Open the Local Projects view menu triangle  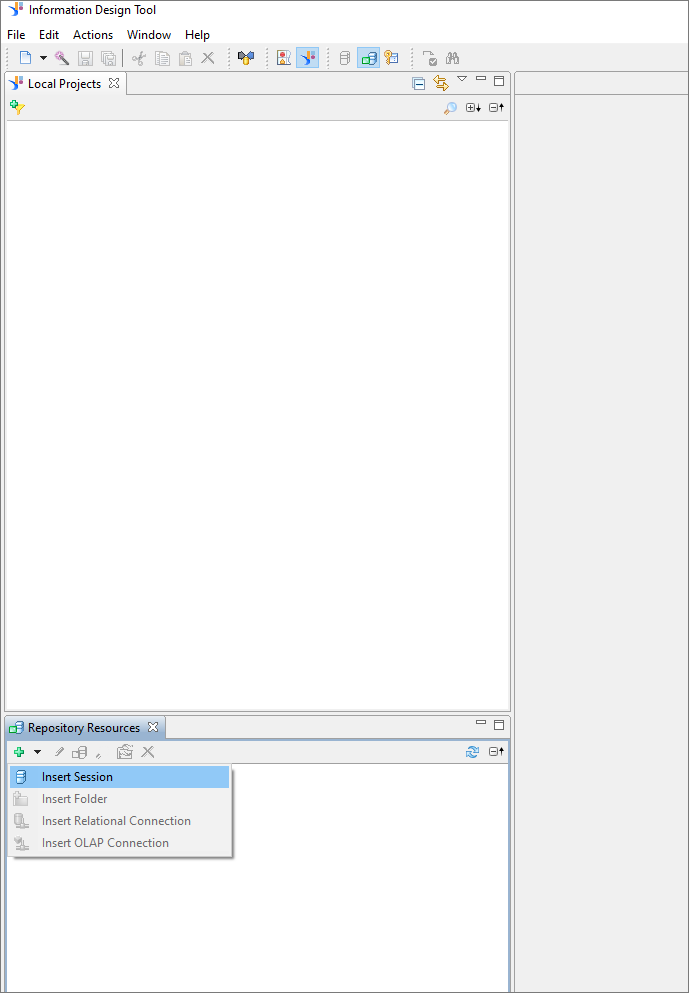tap(462, 79)
